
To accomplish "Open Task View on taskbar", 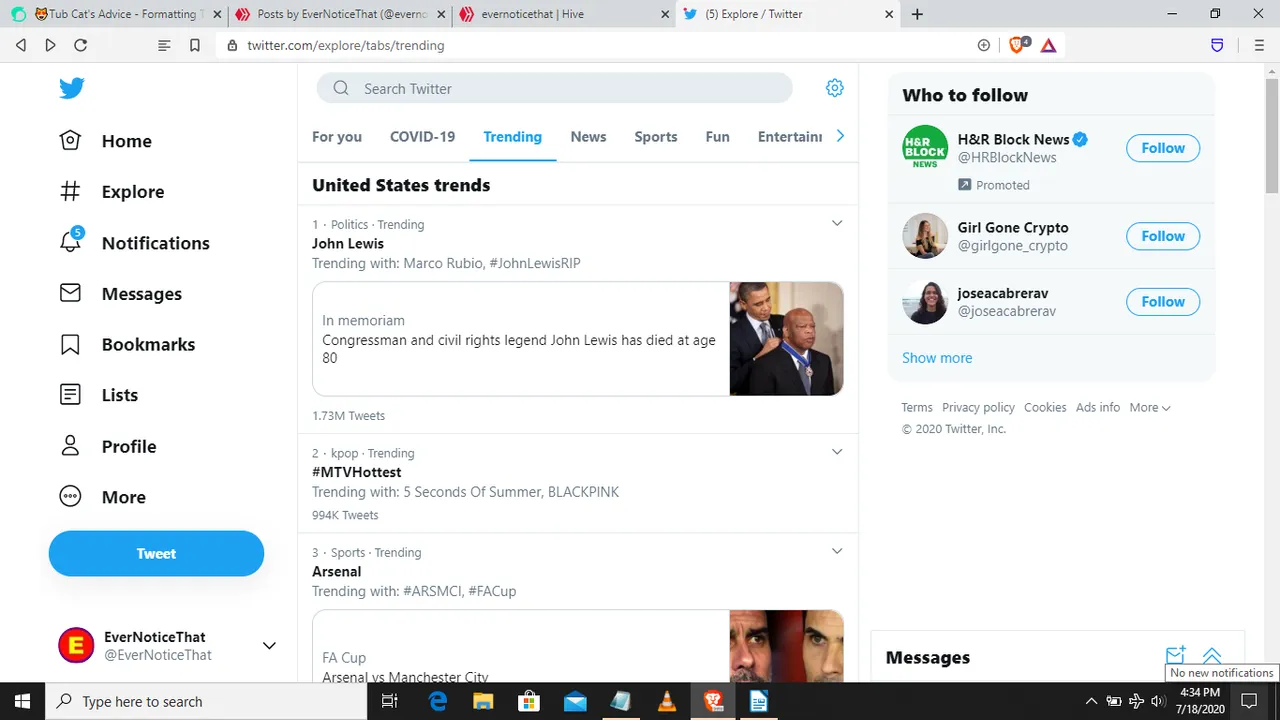I will [x=390, y=701].
